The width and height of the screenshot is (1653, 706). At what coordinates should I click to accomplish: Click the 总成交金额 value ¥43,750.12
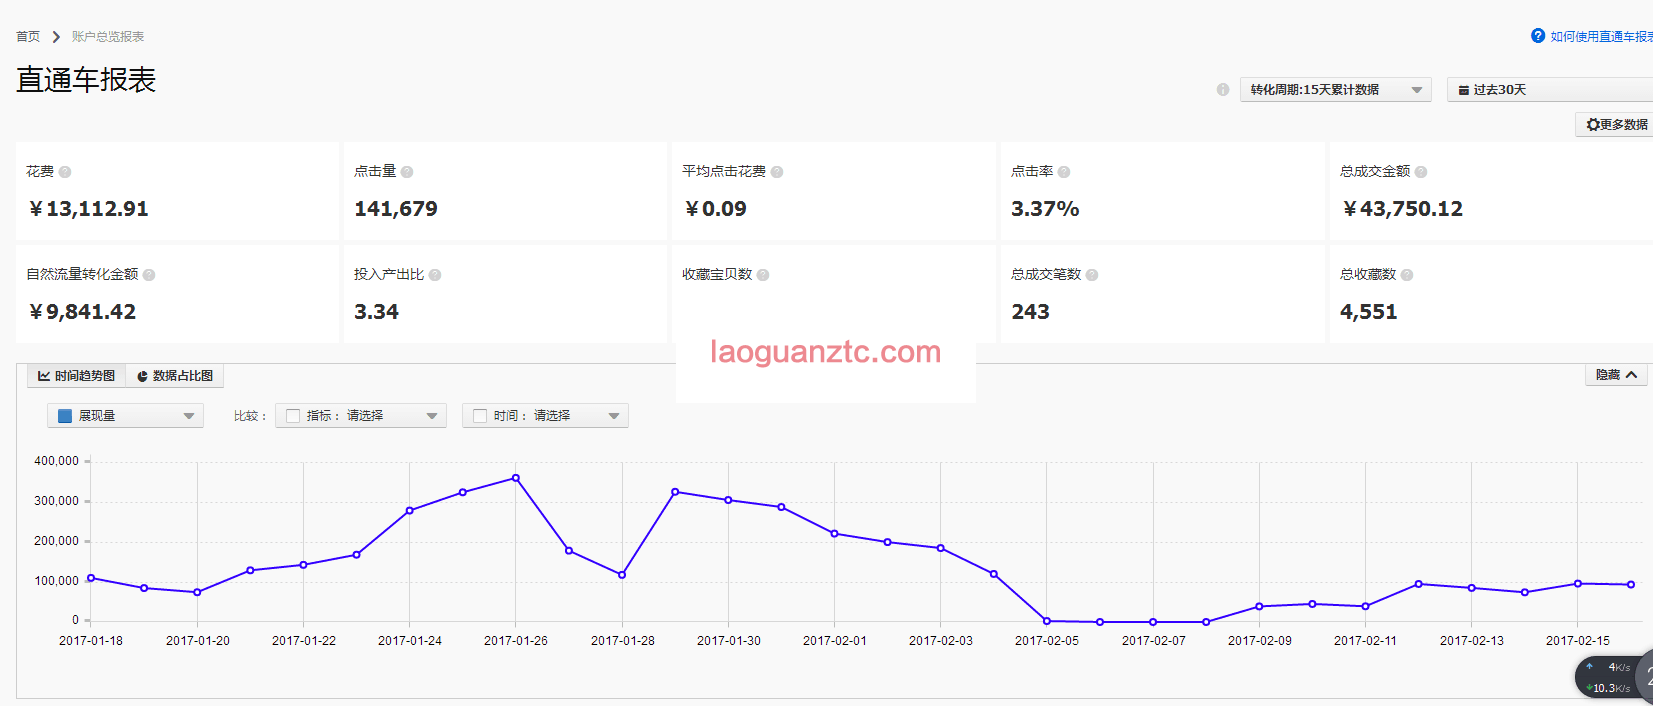(x=1402, y=209)
